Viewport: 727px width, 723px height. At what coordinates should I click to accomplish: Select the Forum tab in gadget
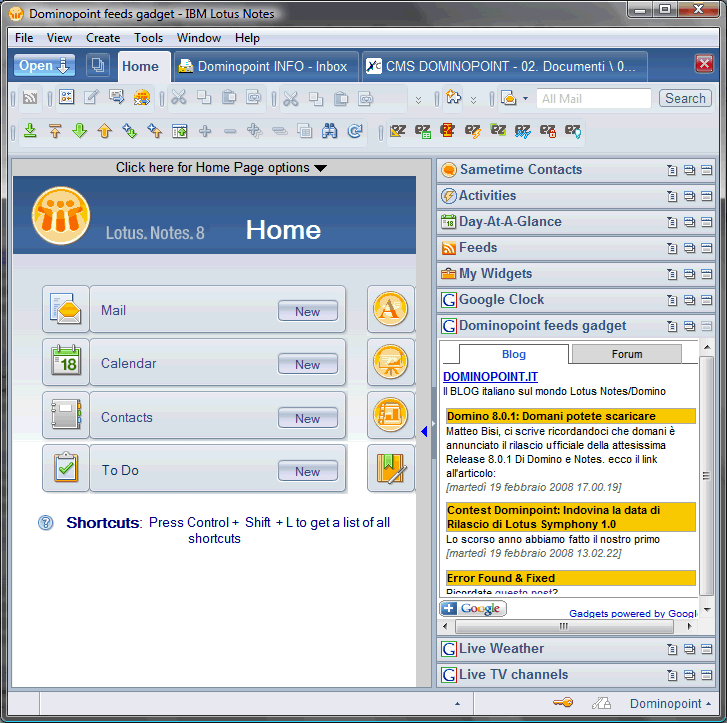pos(627,354)
